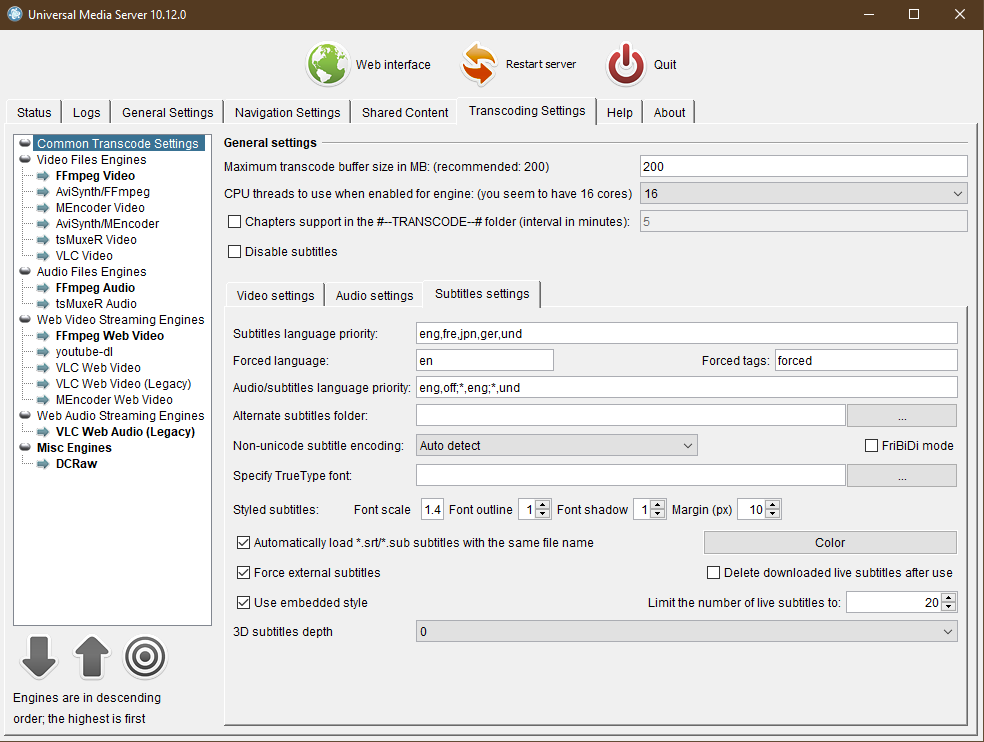Click arrow icon beside MEncoder Video
Viewport: 984px width, 742px height.
click(43, 208)
